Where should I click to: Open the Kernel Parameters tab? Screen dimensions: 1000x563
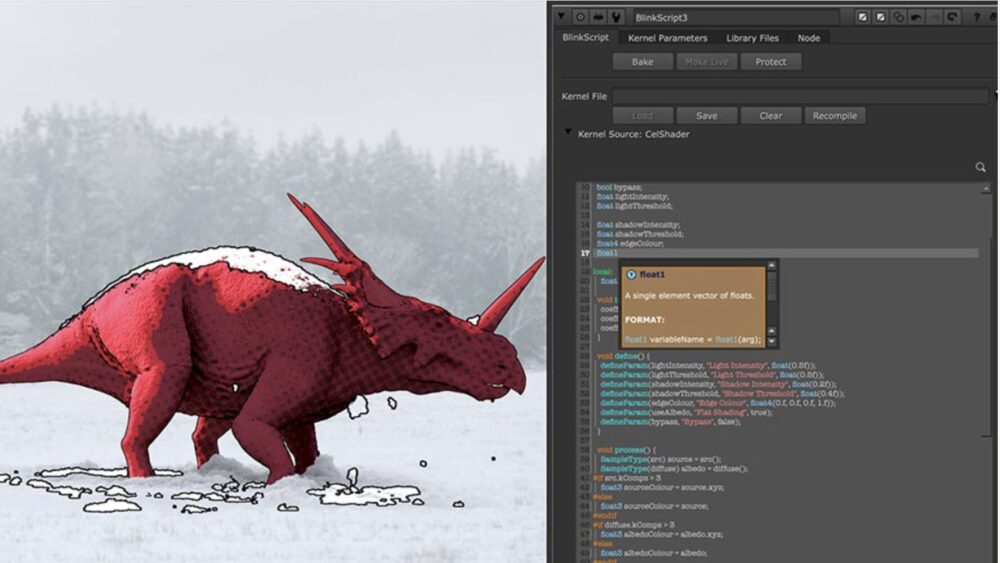[x=667, y=38]
